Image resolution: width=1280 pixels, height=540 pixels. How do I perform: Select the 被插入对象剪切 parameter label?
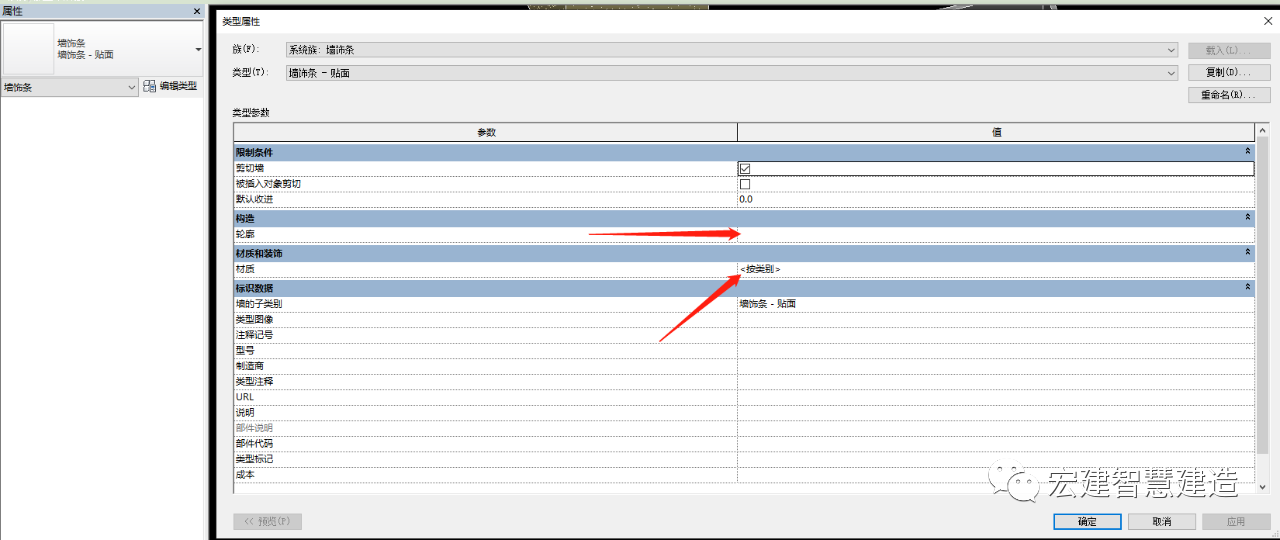pyautogui.click(x=268, y=184)
